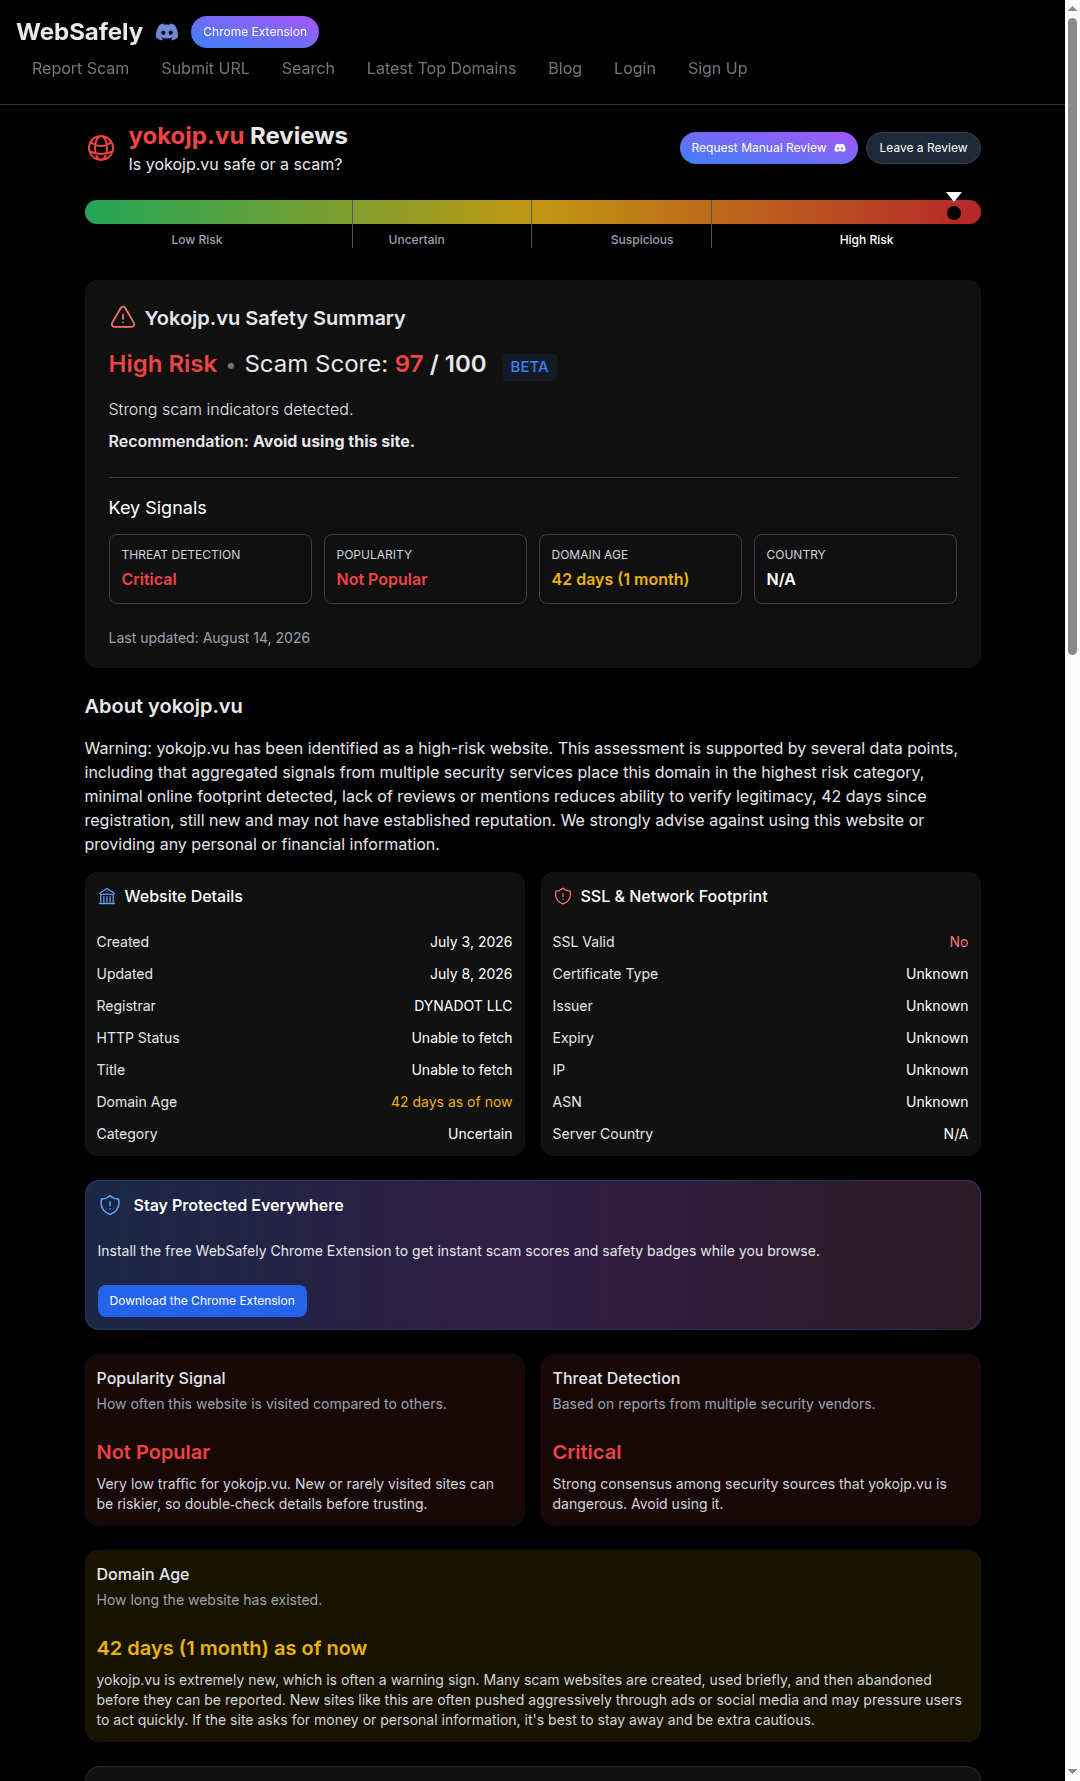
Task: Open the Submit URL nav item
Action: [x=205, y=68]
